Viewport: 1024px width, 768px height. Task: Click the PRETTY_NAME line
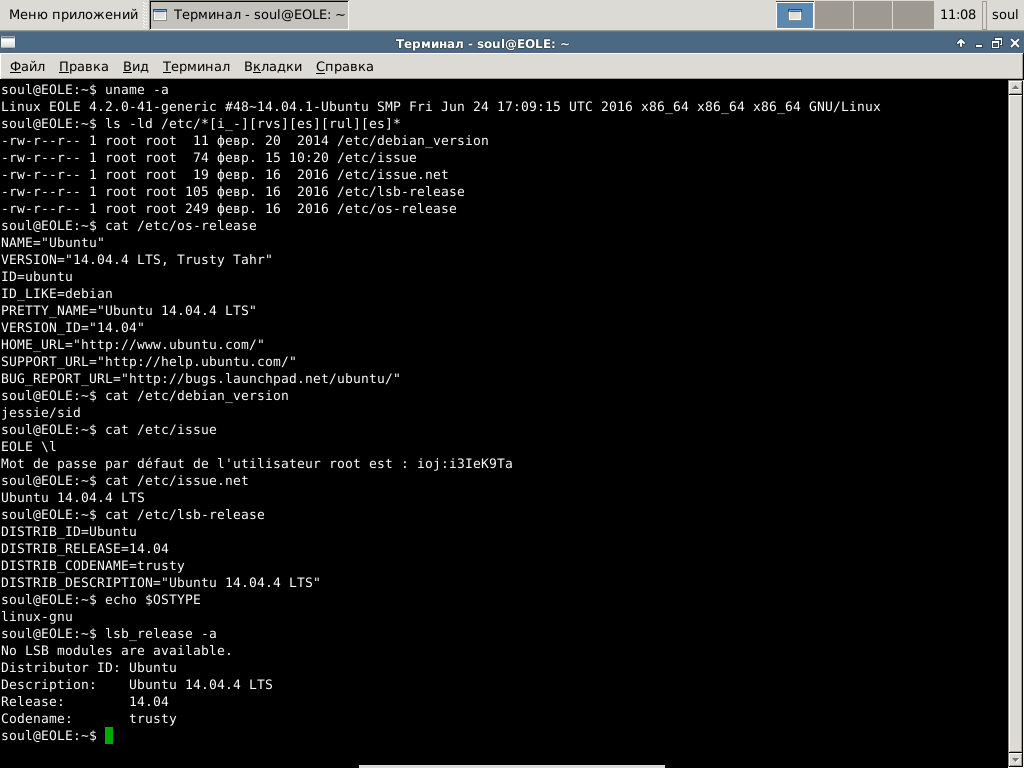coord(129,310)
